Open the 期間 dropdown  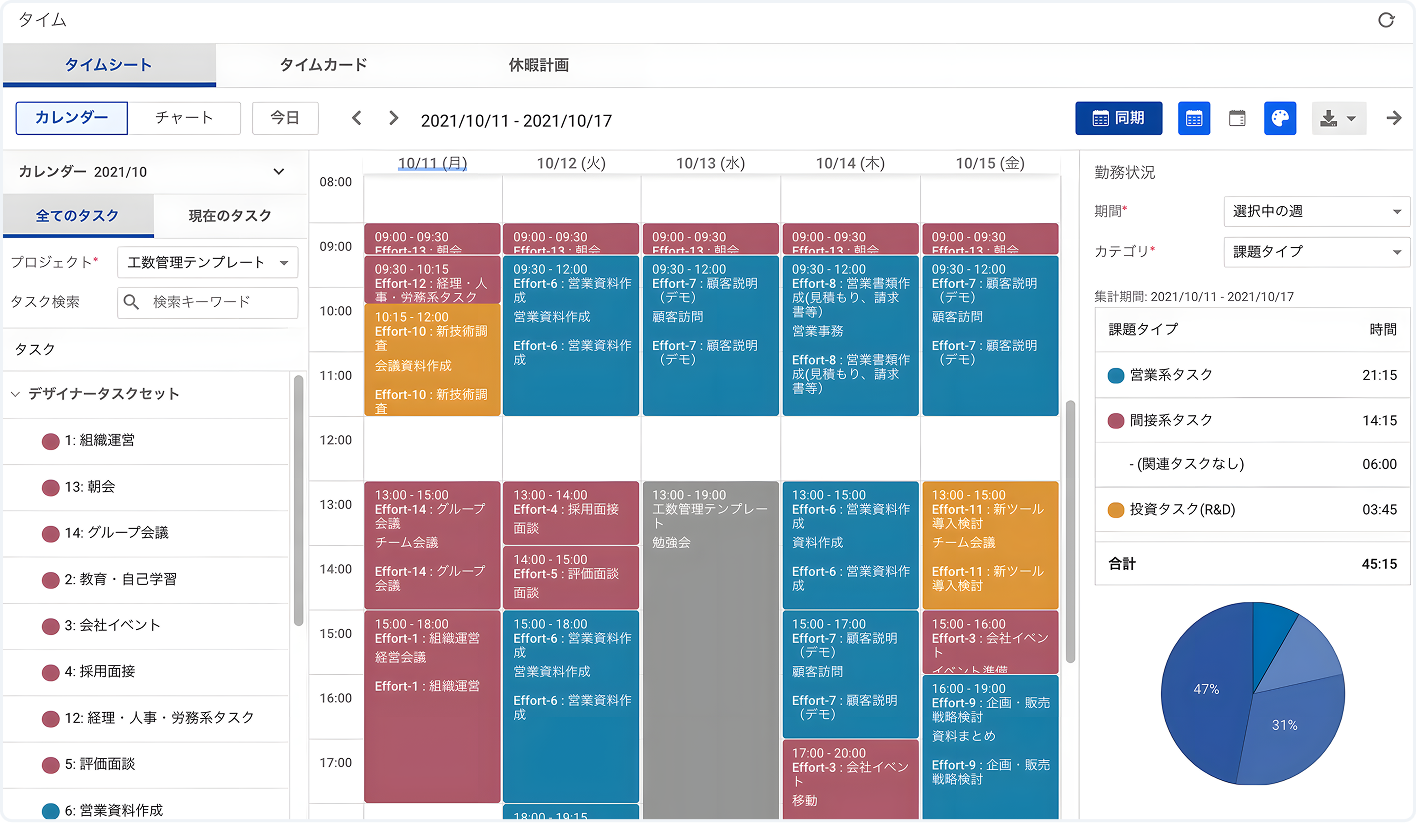(x=1316, y=212)
